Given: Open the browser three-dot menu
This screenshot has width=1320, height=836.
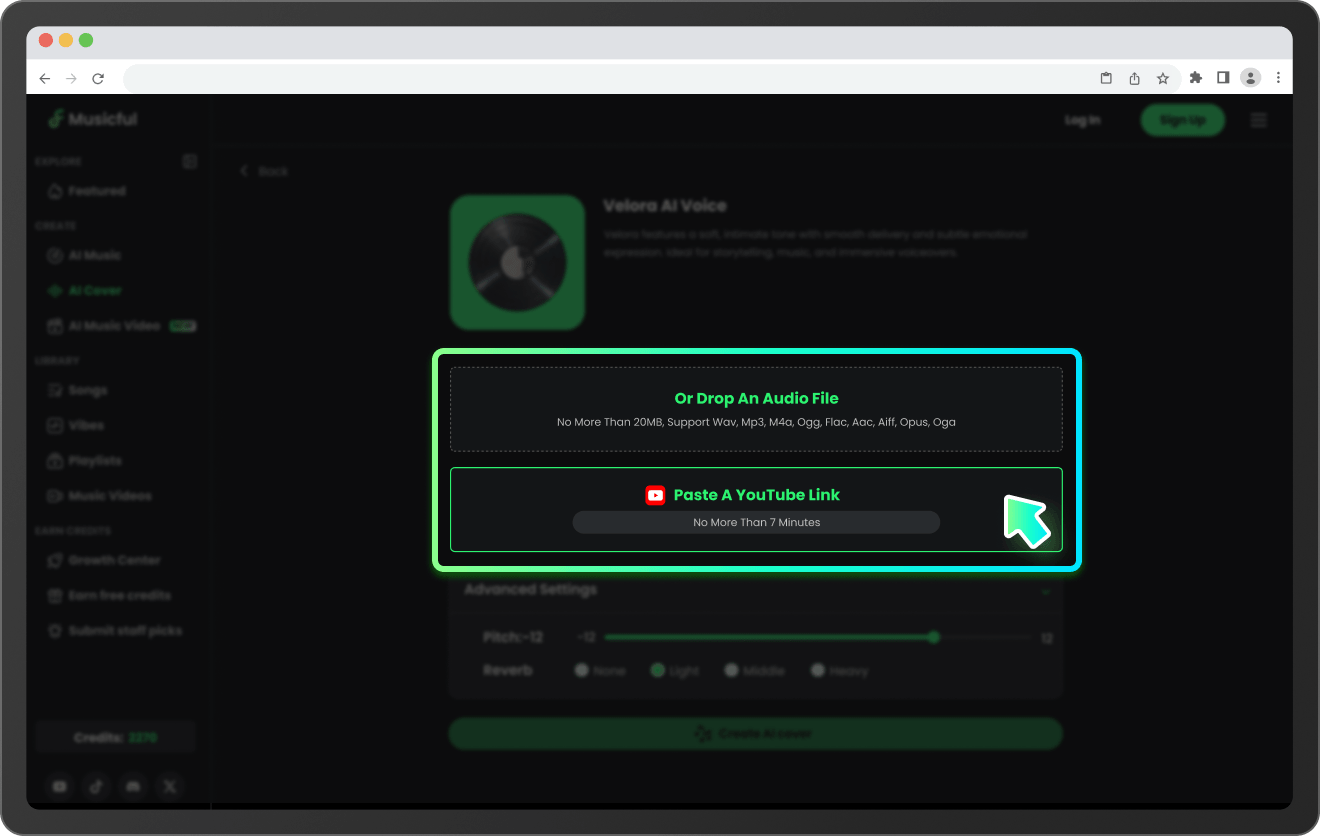Looking at the screenshot, I should coord(1278,78).
